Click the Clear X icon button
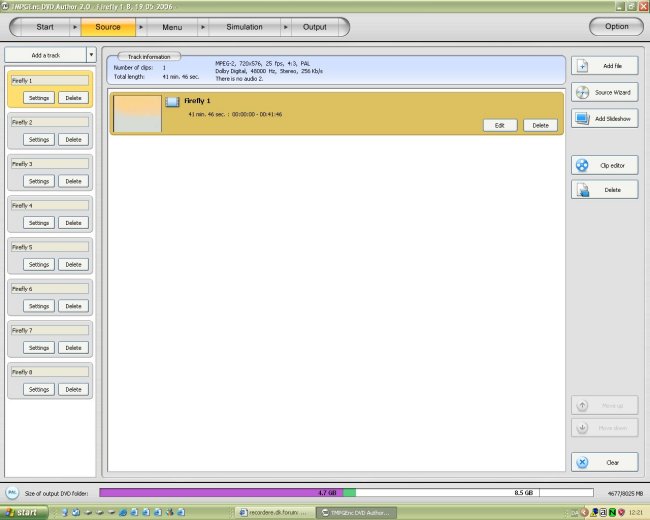Image resolution: width=650 pixels, height=520 pixels. click(582, 462)
